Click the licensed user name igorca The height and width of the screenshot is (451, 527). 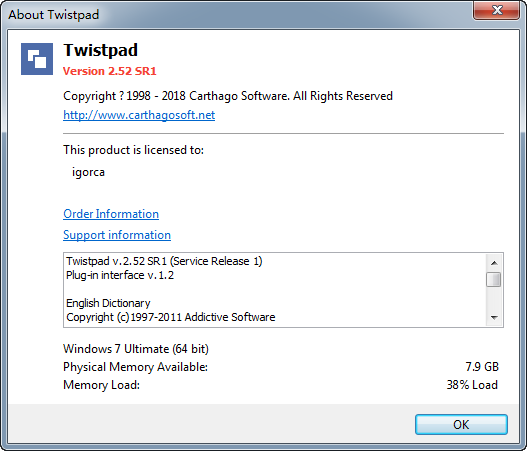click(x=88, y=172)
